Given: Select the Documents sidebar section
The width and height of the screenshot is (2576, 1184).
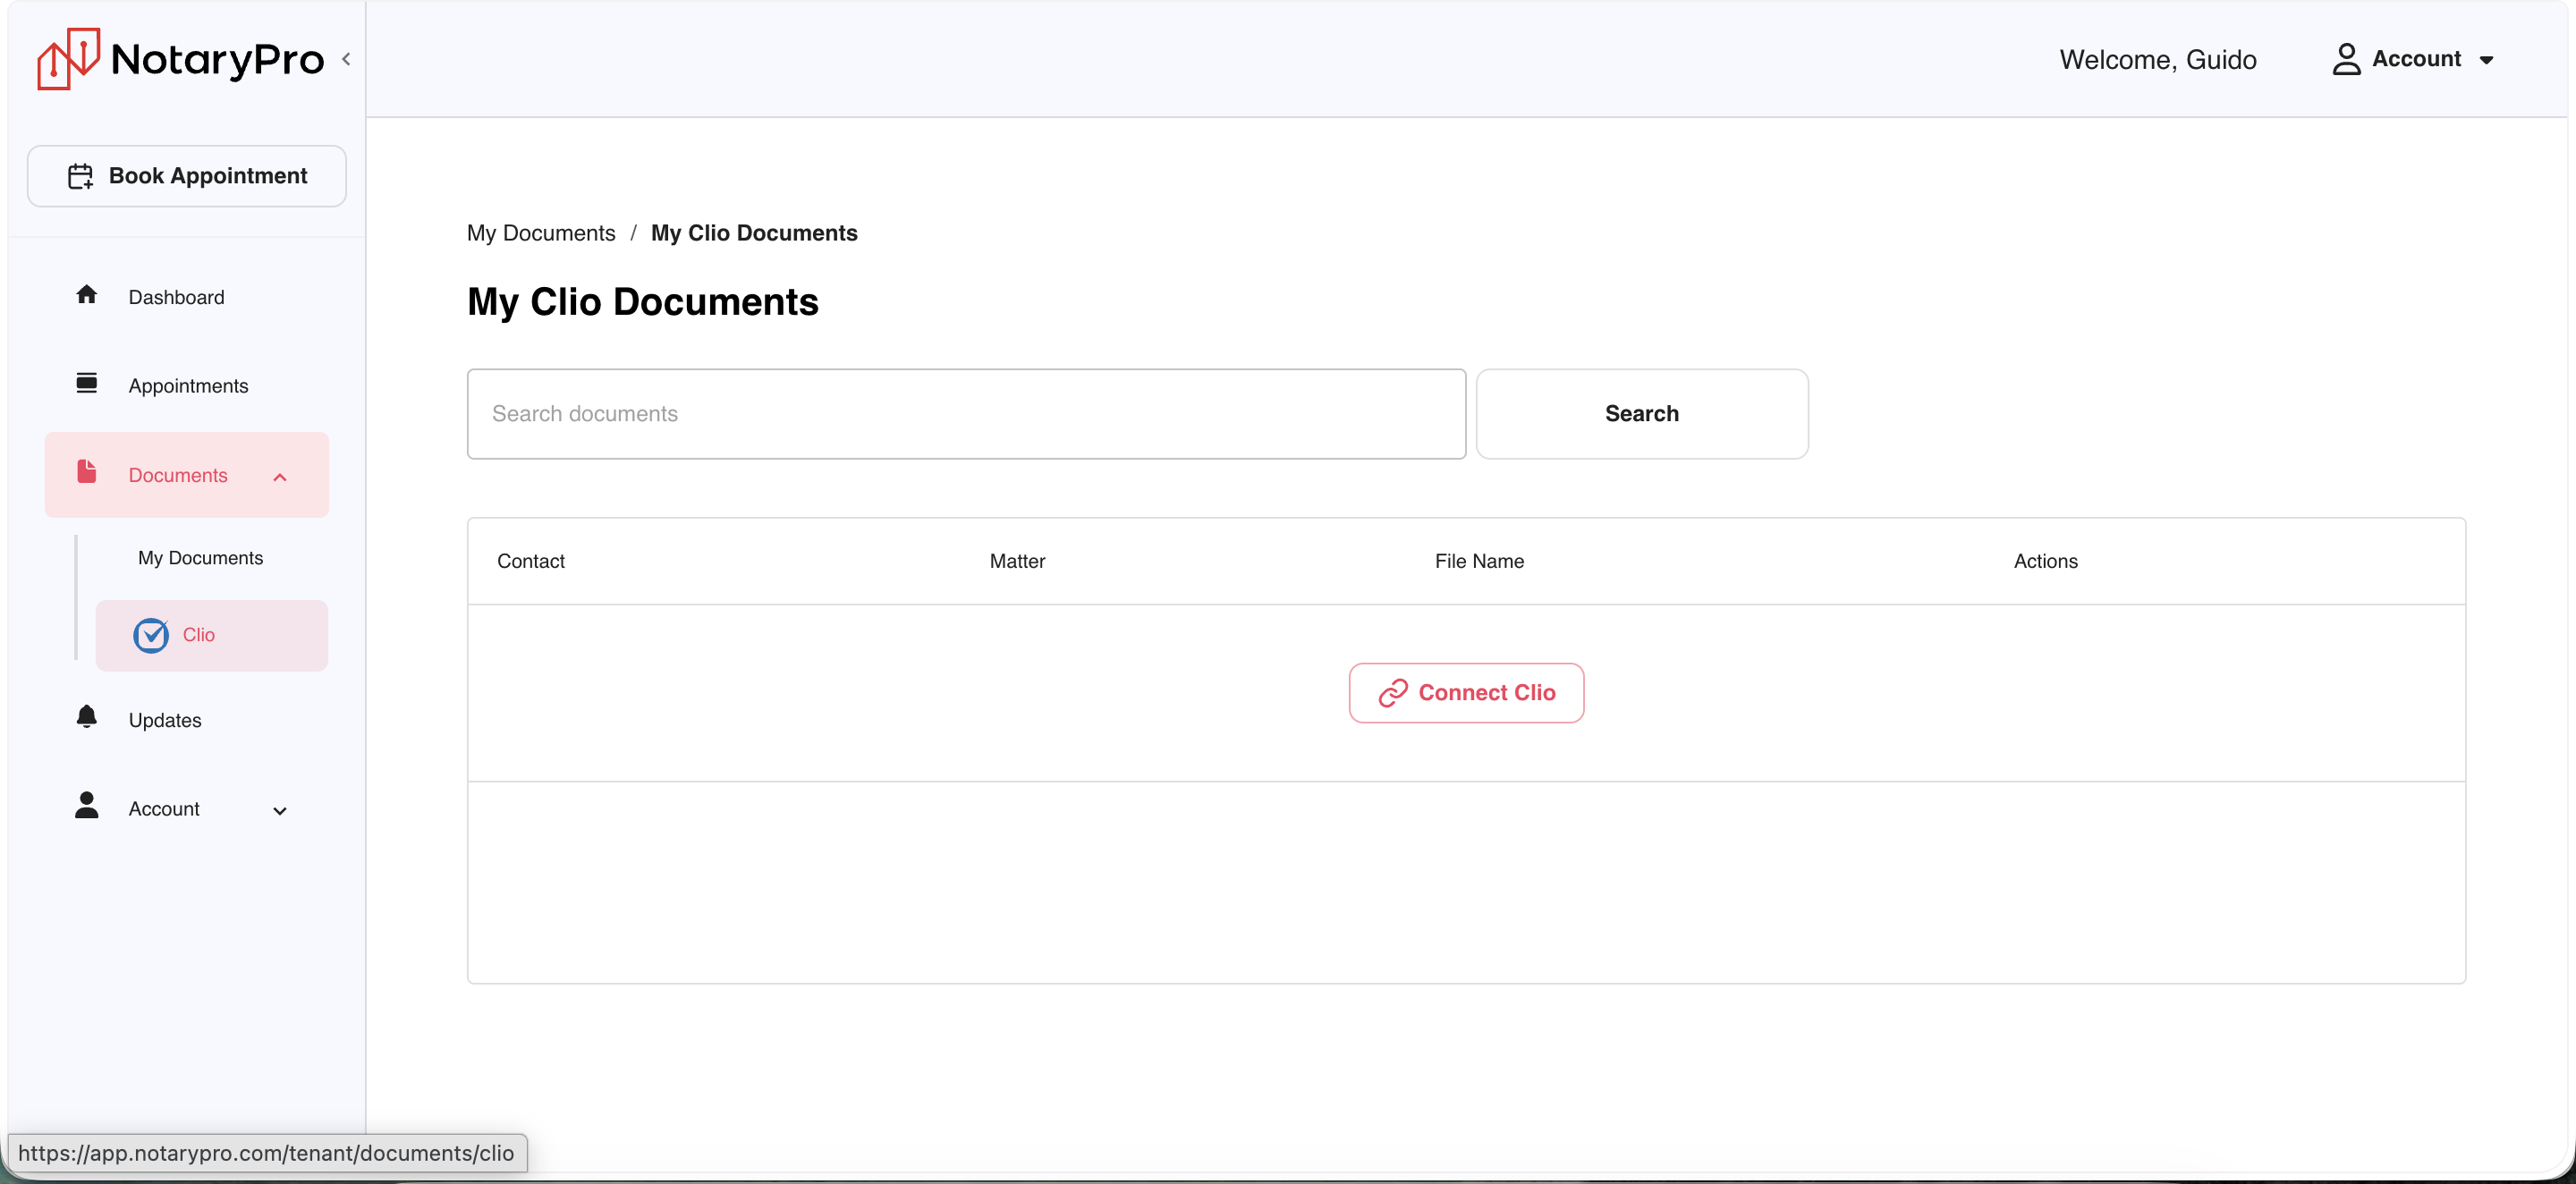Looking at the screenshot, I should (x=187, y=475).
